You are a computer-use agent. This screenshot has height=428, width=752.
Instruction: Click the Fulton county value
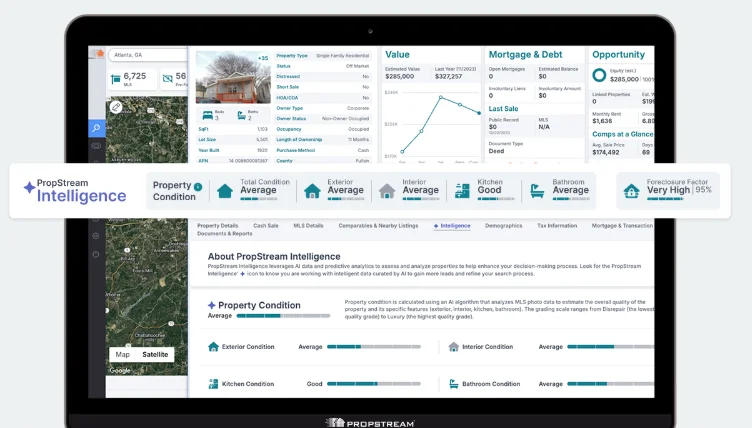(x=362, y=161)
